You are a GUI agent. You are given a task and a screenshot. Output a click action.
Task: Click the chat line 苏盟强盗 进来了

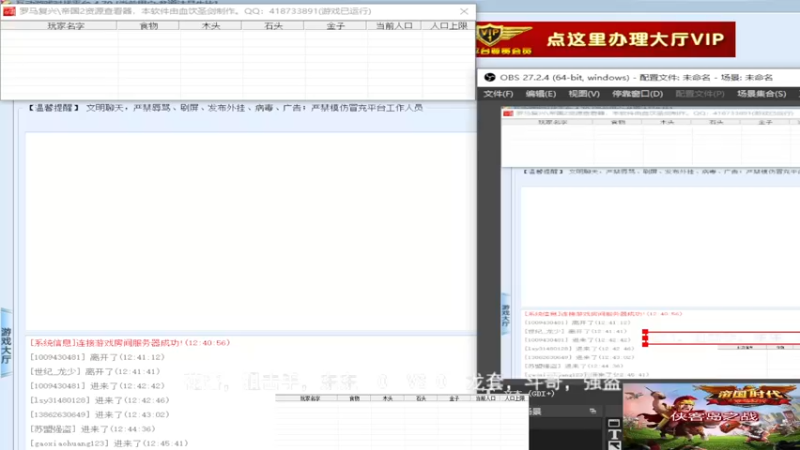[x=92, y=429]
